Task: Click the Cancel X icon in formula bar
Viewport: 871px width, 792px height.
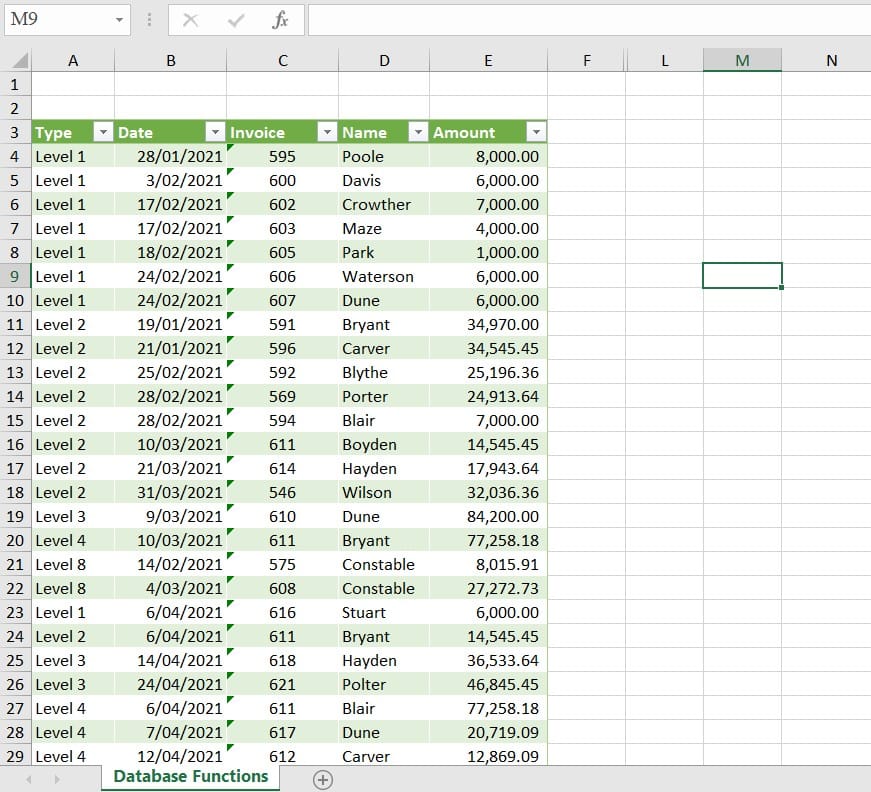Action: point(191,20)
